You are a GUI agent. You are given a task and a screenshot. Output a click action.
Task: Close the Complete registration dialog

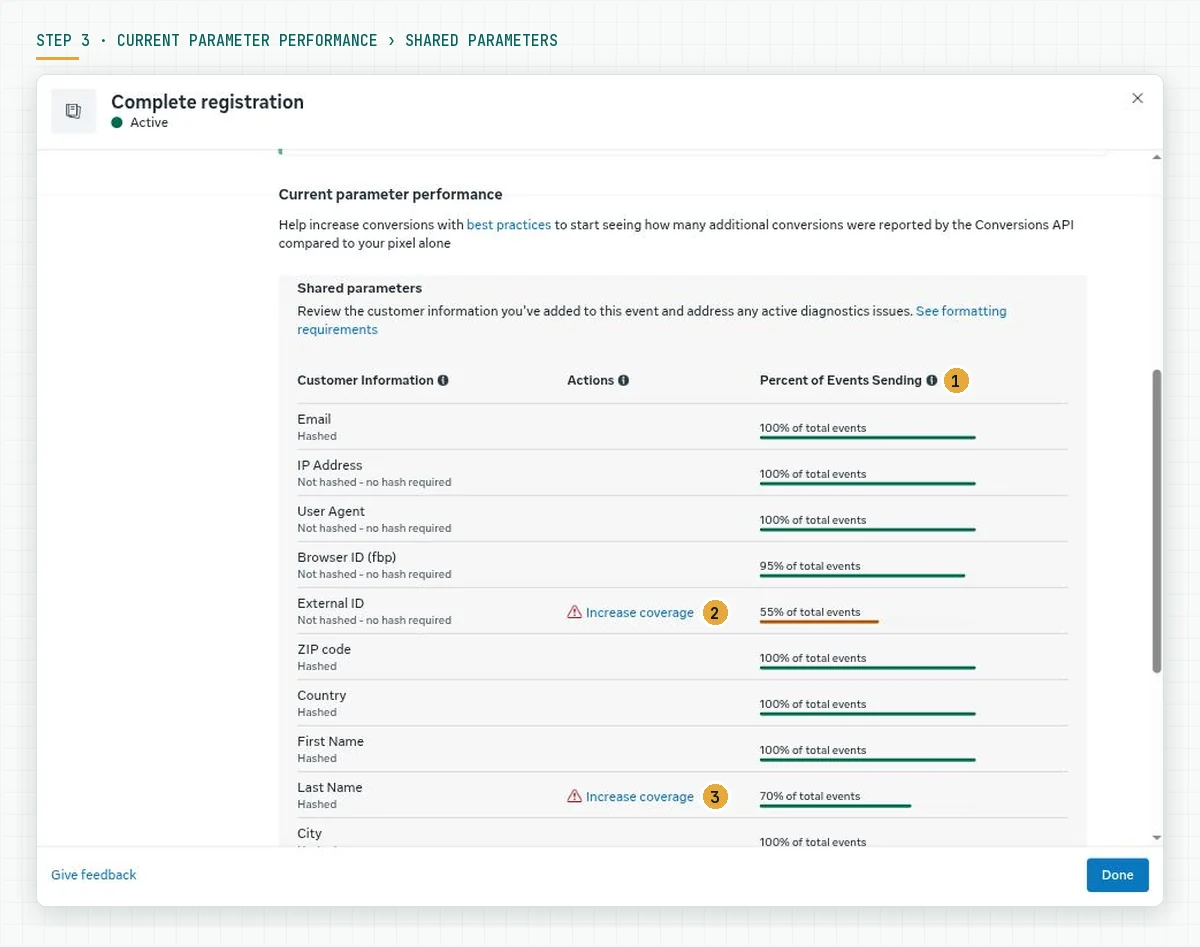(x=1137, y=98)
